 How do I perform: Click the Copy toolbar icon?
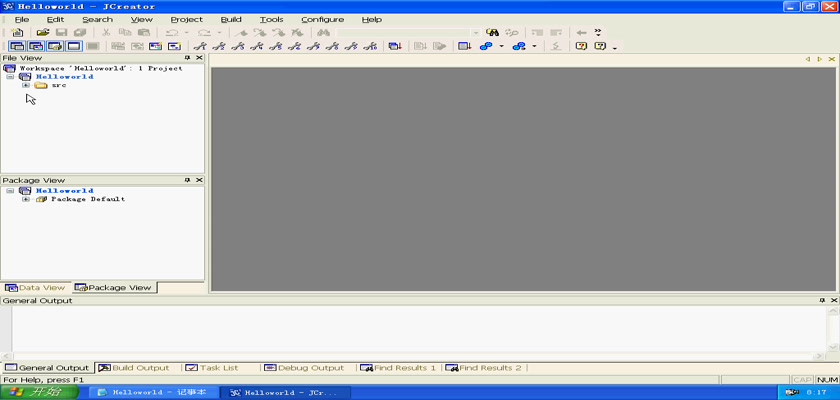coord(124,33)
